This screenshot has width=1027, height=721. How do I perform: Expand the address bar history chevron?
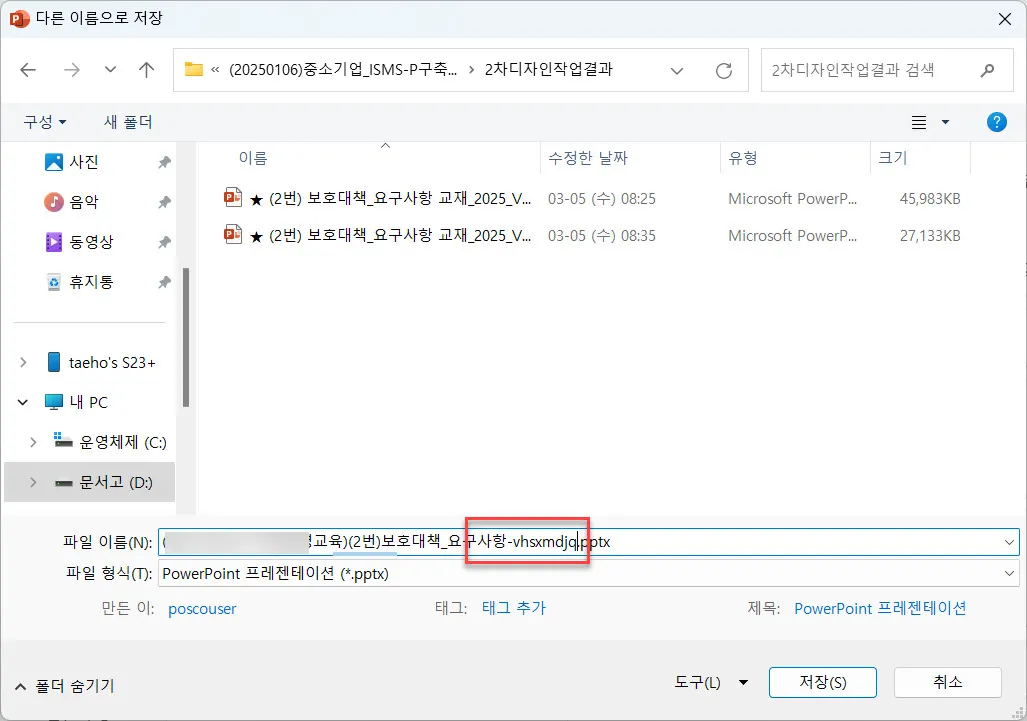point(677,70)
